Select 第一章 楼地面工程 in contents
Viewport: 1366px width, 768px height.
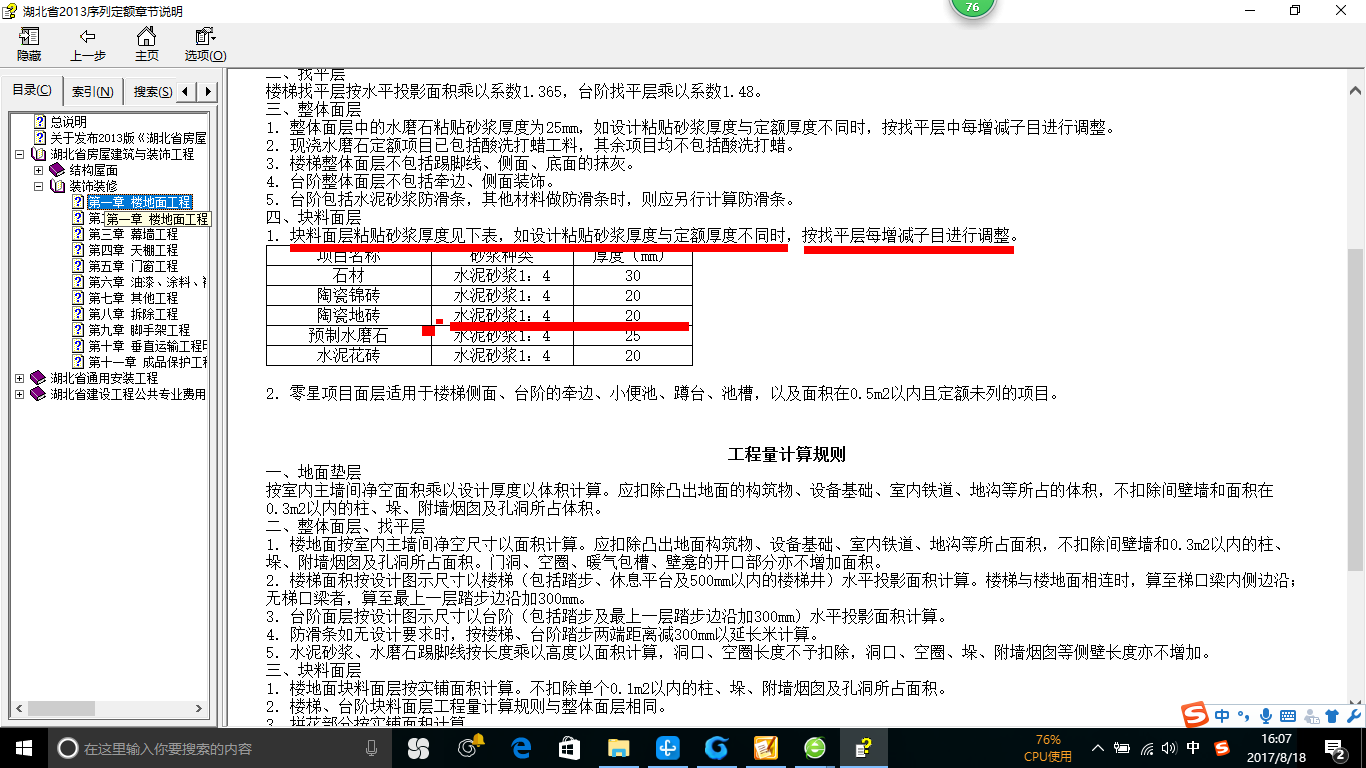pyautogui.click(x=139, y=202)
